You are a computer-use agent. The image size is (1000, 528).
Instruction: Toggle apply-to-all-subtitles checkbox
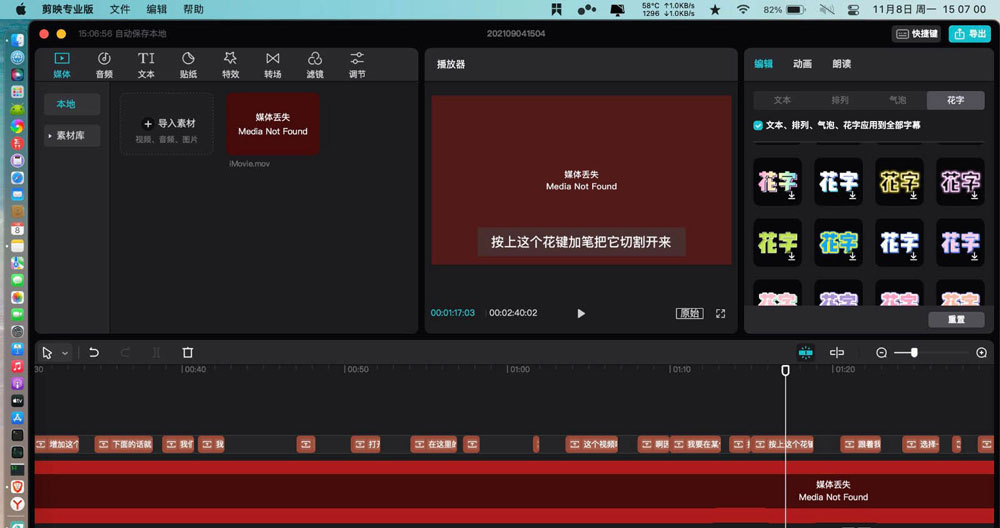pos(758,125)
